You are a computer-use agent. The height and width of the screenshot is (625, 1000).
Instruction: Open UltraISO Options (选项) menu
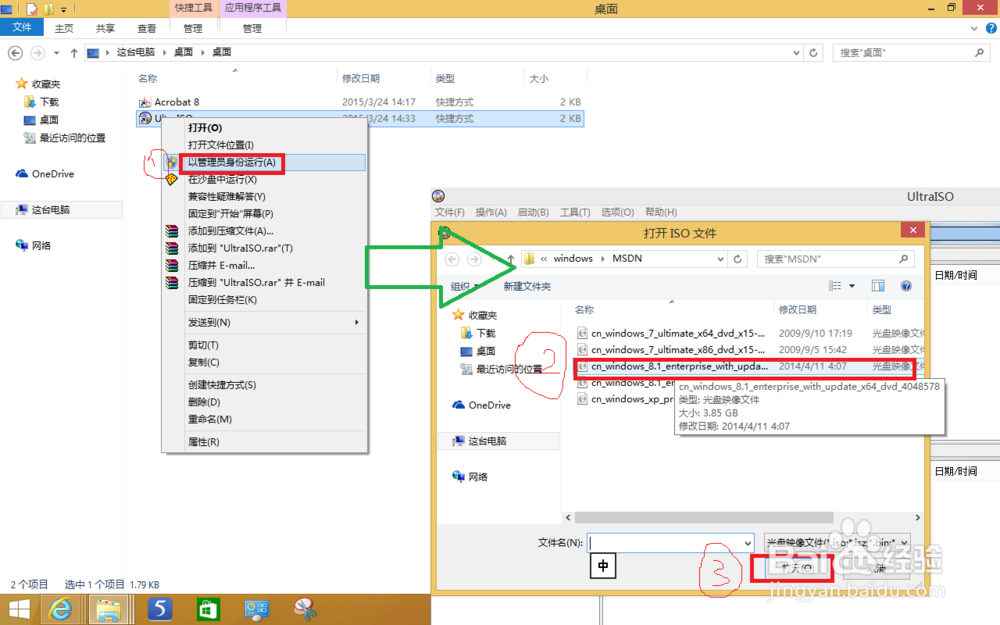[x=617, y=212]
